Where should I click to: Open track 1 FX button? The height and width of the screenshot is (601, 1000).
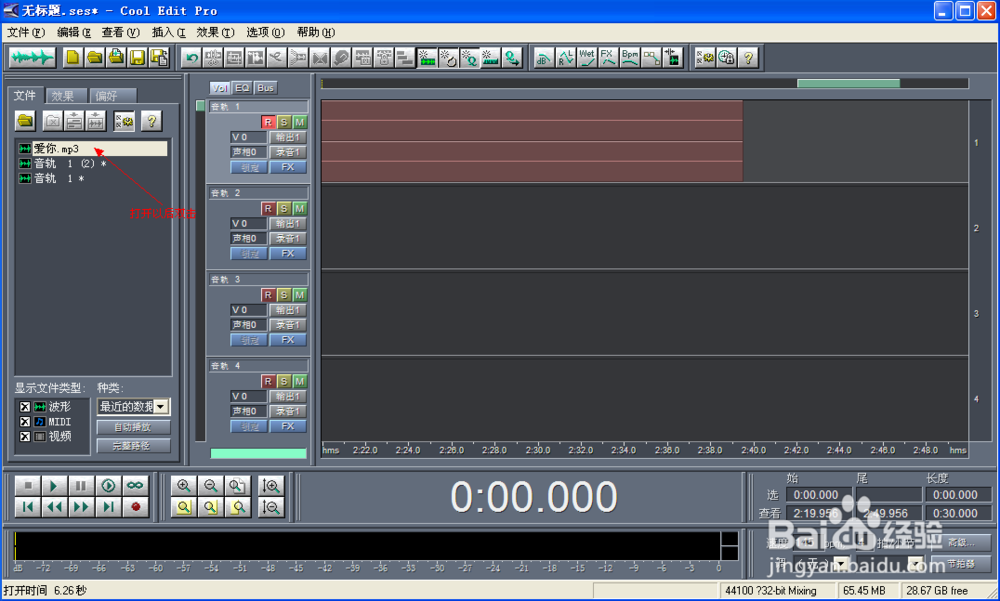coord(288,167)
